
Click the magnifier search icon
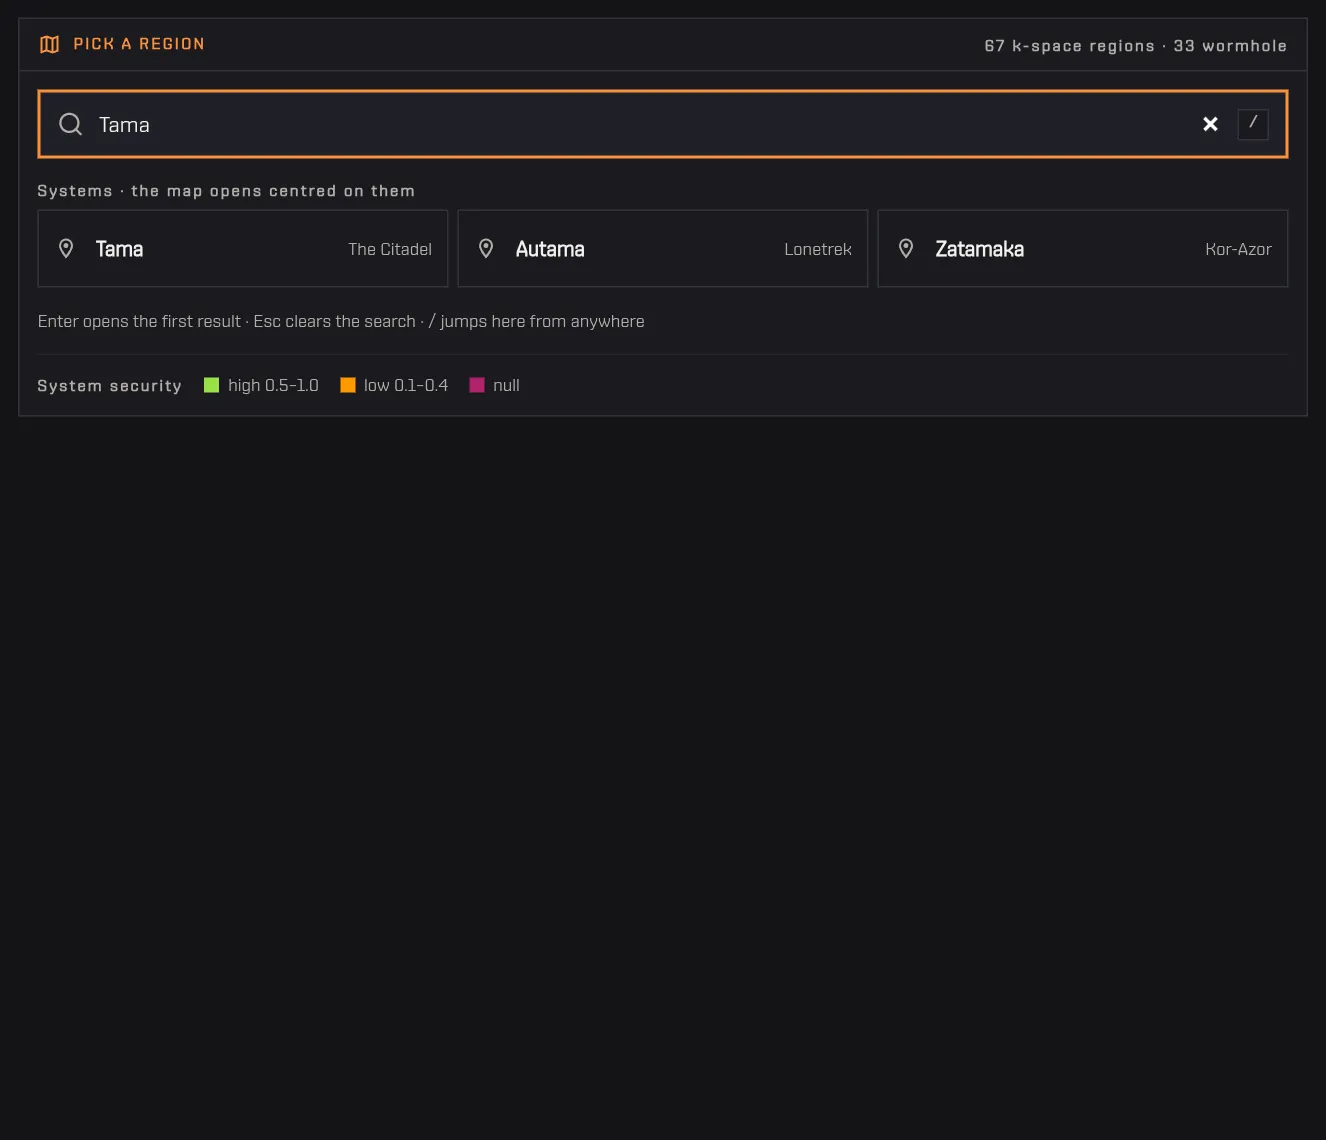[x=70, y=124]
